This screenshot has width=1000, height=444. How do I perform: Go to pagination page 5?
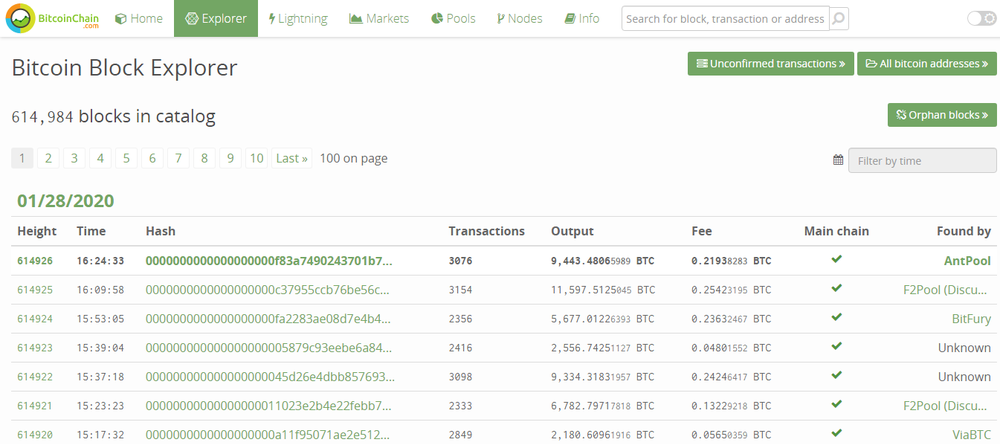click(126, 158)
